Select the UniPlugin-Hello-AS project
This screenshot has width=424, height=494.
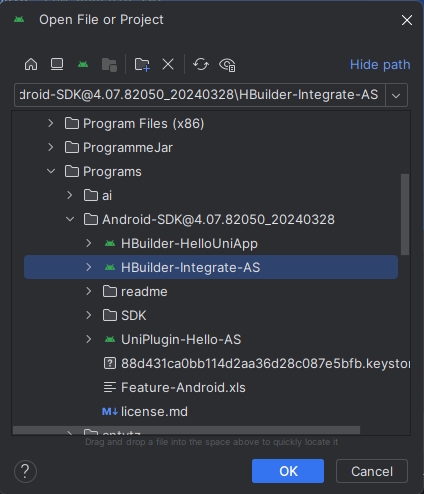click(211, 339)
